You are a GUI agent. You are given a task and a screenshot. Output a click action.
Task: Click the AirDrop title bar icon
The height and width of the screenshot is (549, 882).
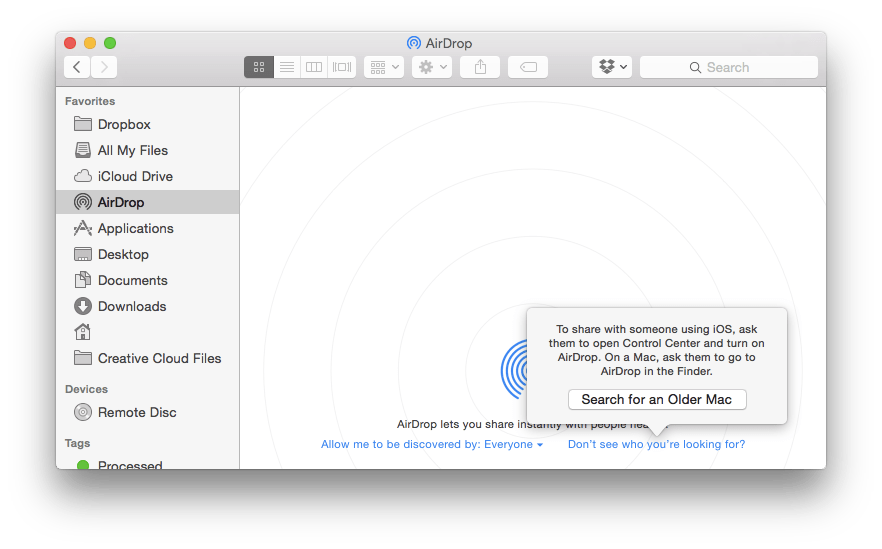[413, 43]
